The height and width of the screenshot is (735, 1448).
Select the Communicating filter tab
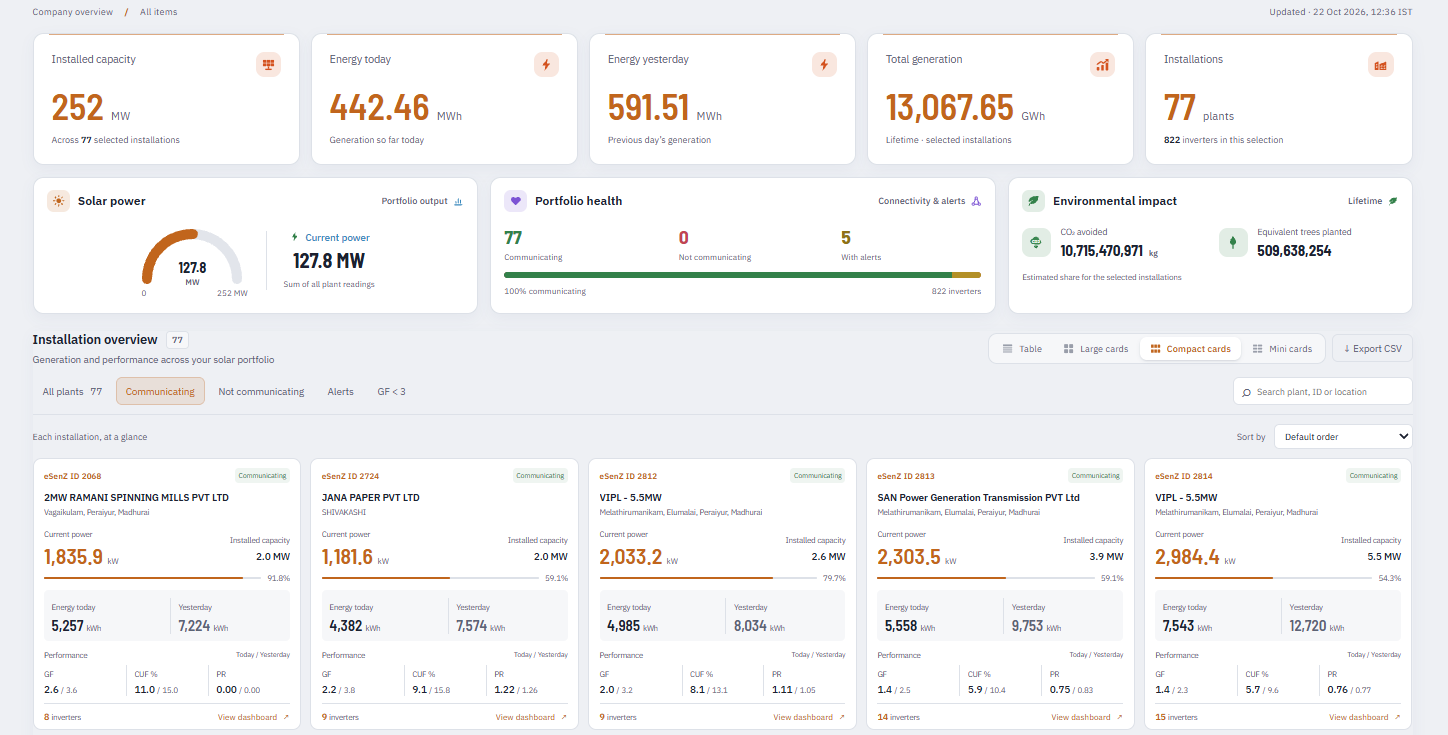pos(160,392)
